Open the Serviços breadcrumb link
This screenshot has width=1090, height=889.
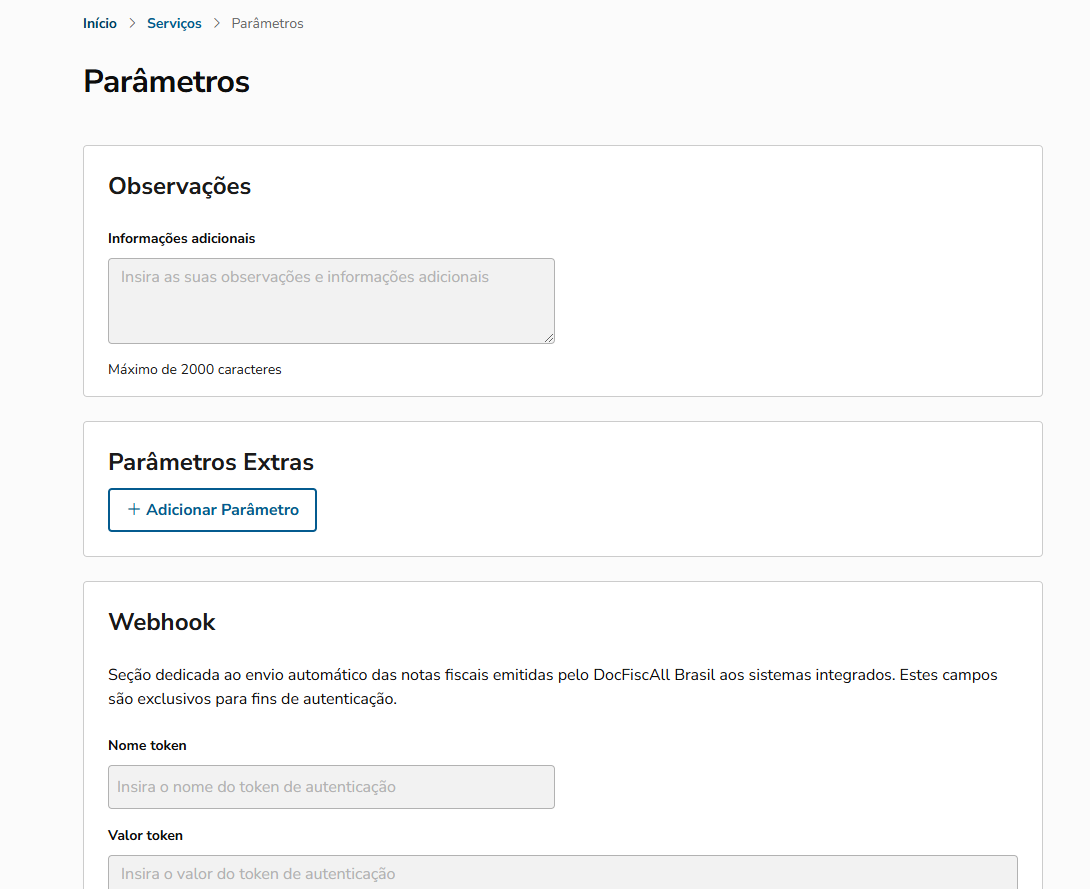174,23
